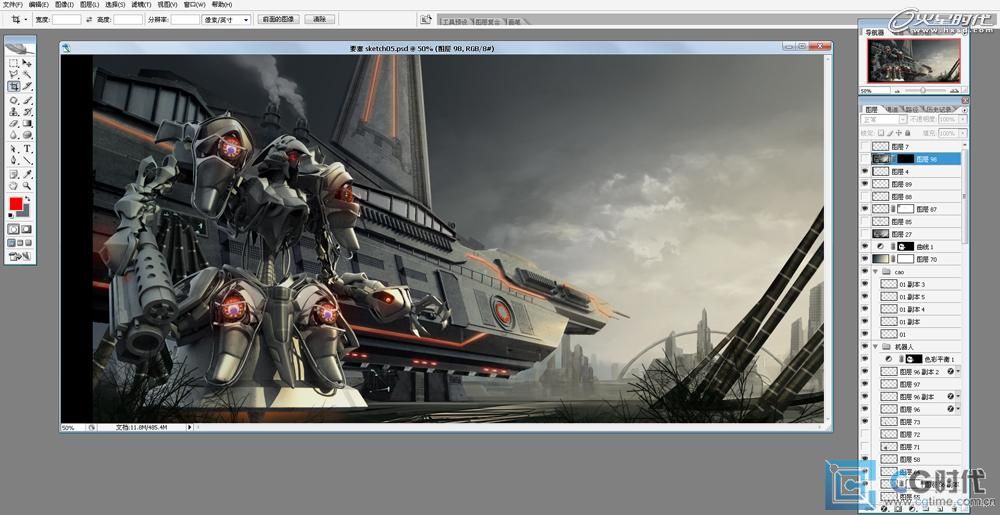Open the layer fill dropdown arrow
1000x515 pixels.
tap(962, 133)
